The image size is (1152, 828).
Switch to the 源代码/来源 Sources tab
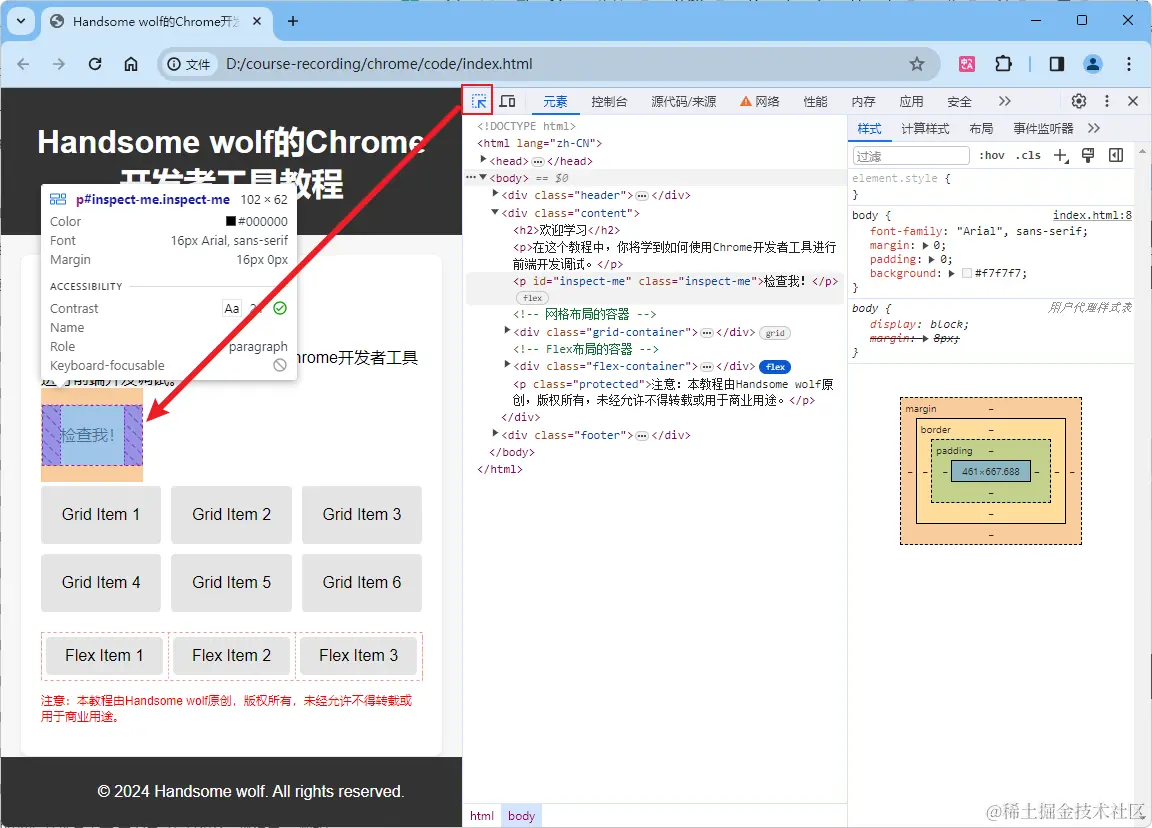coord(683,101)
